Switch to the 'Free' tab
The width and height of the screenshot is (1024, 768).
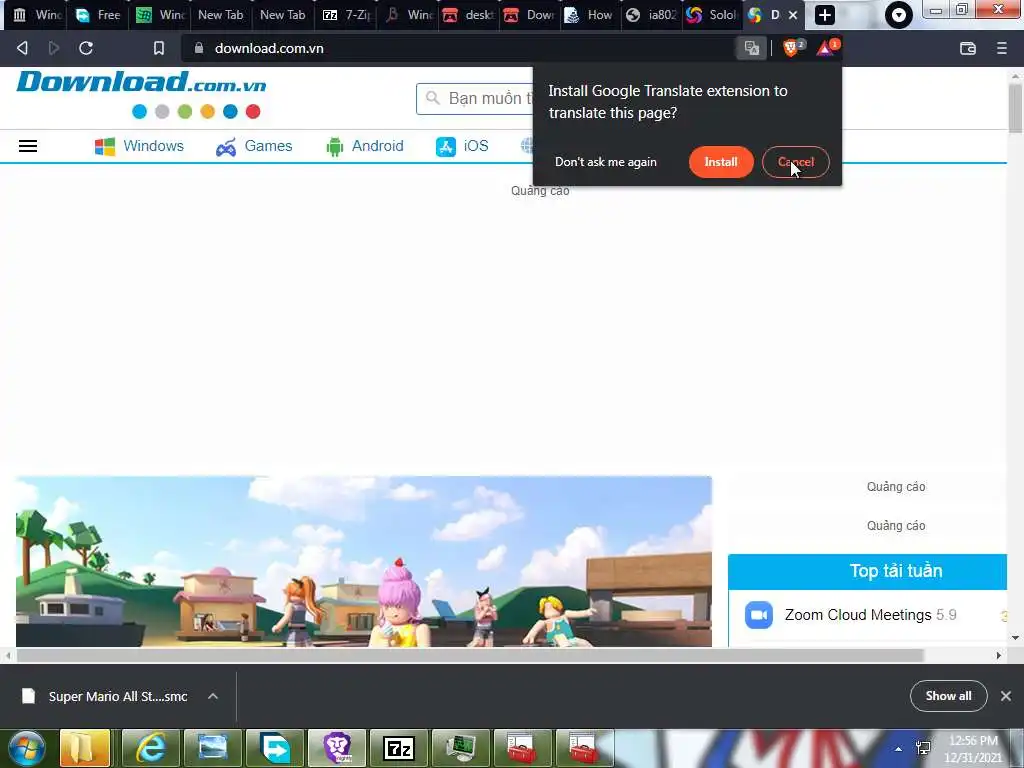[98, 15]
